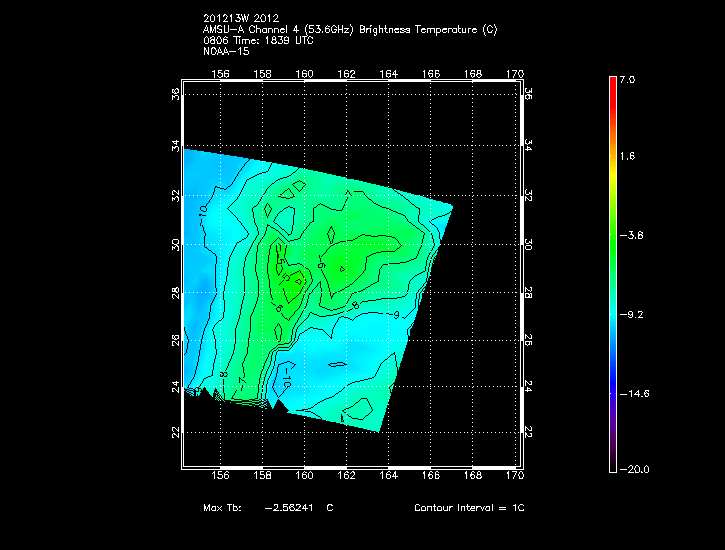This screenshot has height=550, width=725.
Task: Click the cyan section near -9.2 on color bar
Action: pos(613,314)
